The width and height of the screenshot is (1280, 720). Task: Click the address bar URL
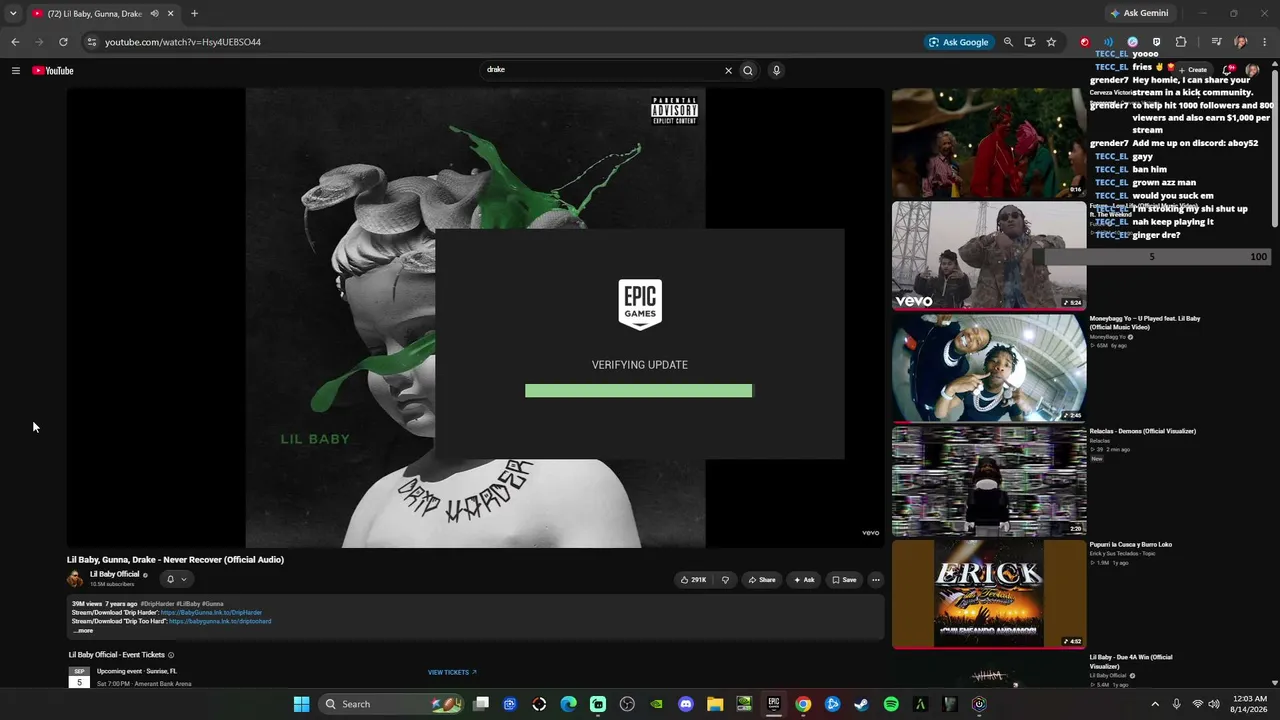(183, 42)
